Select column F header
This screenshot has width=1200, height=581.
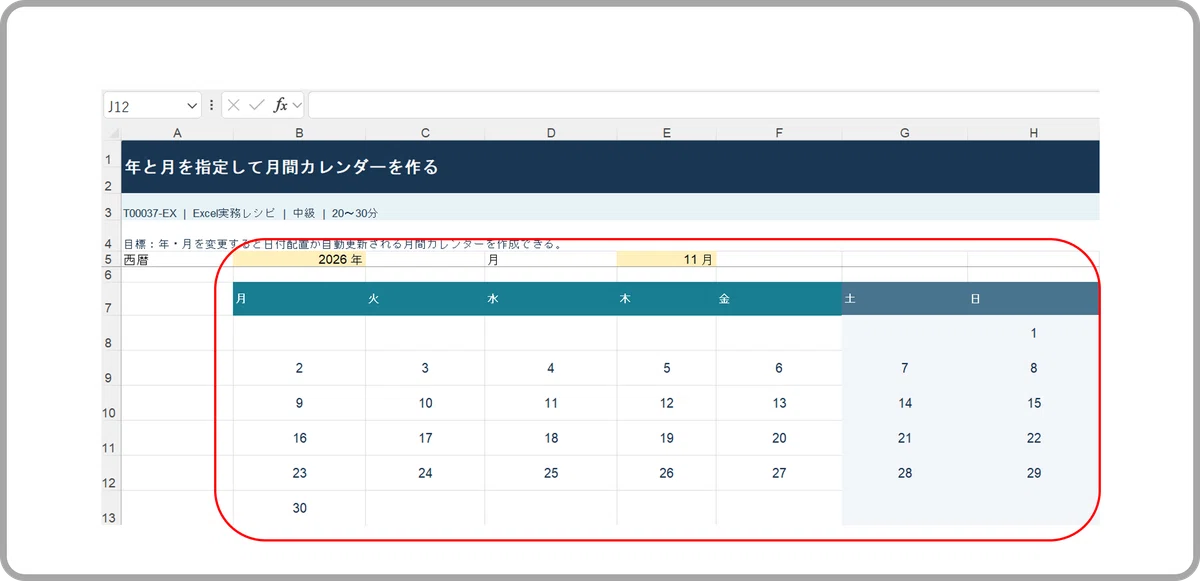click(779, 132)
